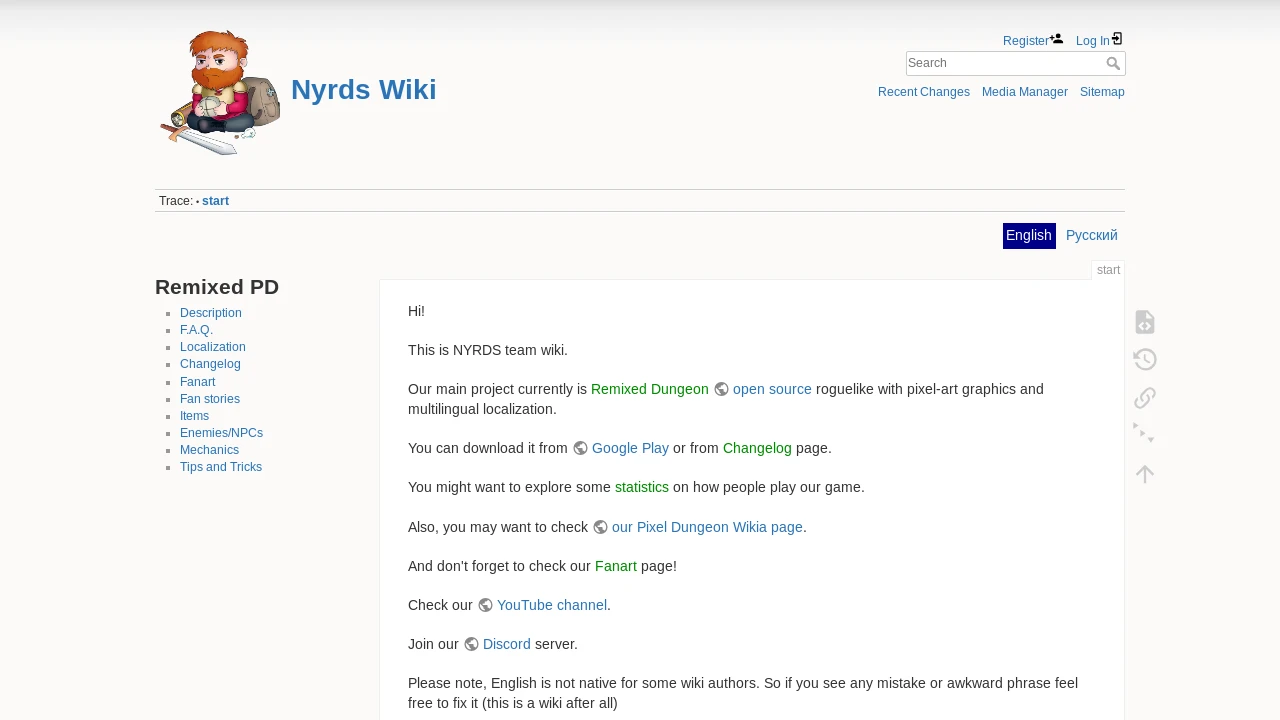Click the Show pagesource icon
Image resolution: width=1280 pixels, height=720 pixels.
click(x=1145, y=322)
